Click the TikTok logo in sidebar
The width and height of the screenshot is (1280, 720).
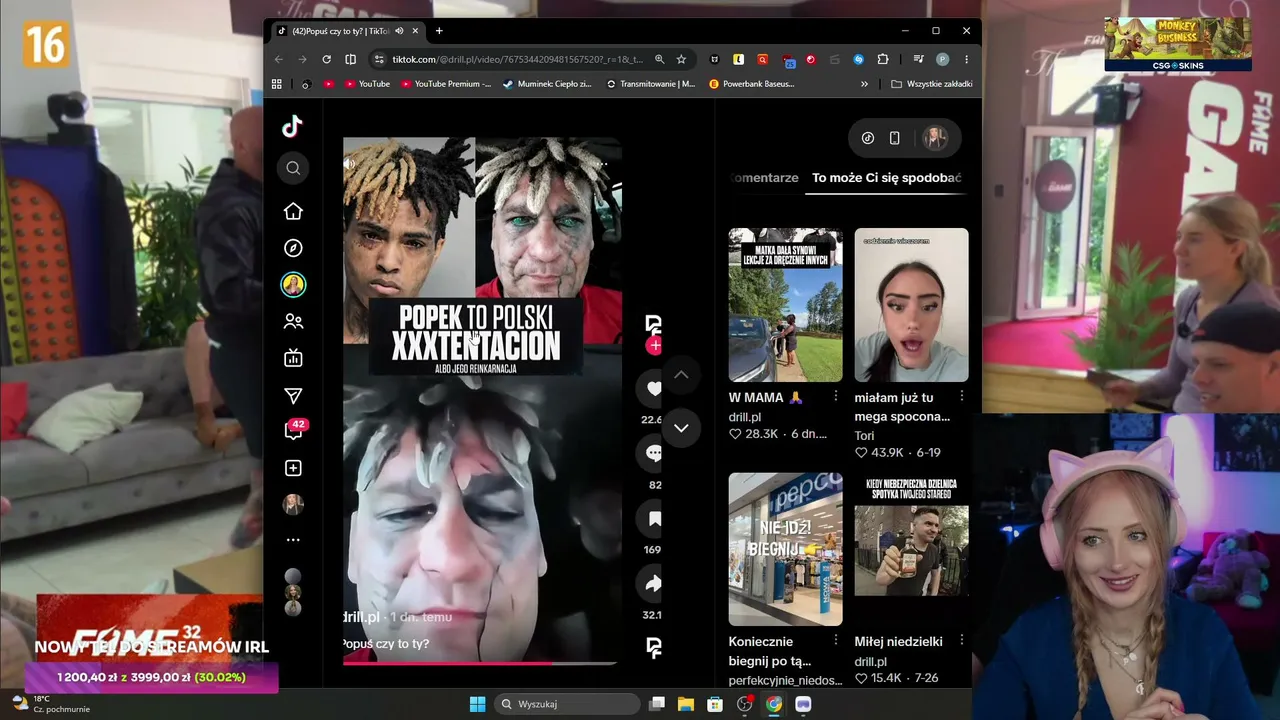click(292, 126)
